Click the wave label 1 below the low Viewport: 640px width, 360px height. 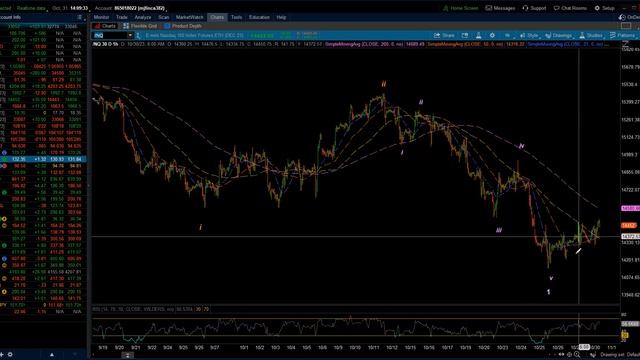tap(549, 292)
